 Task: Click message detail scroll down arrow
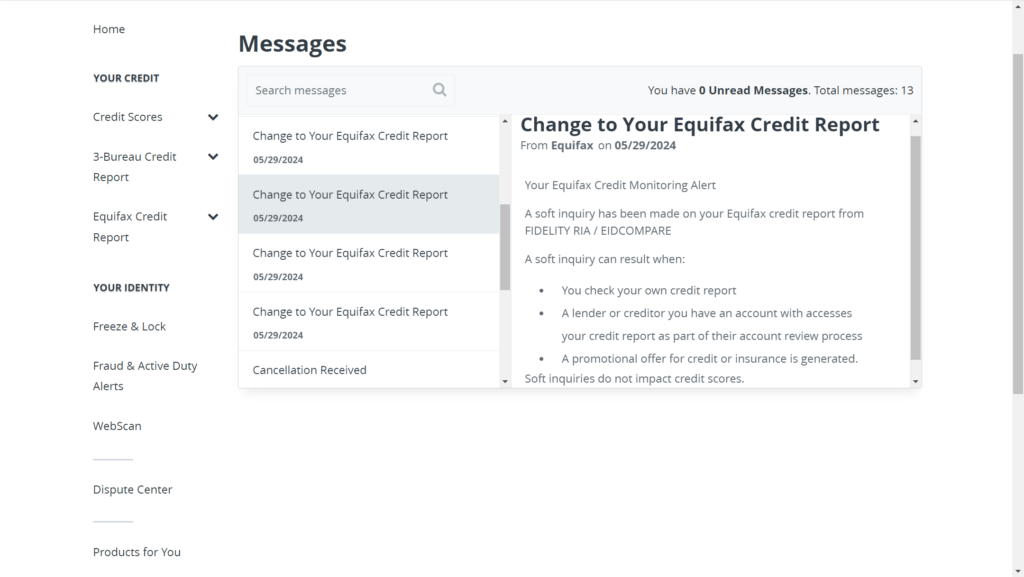point(916,381)
